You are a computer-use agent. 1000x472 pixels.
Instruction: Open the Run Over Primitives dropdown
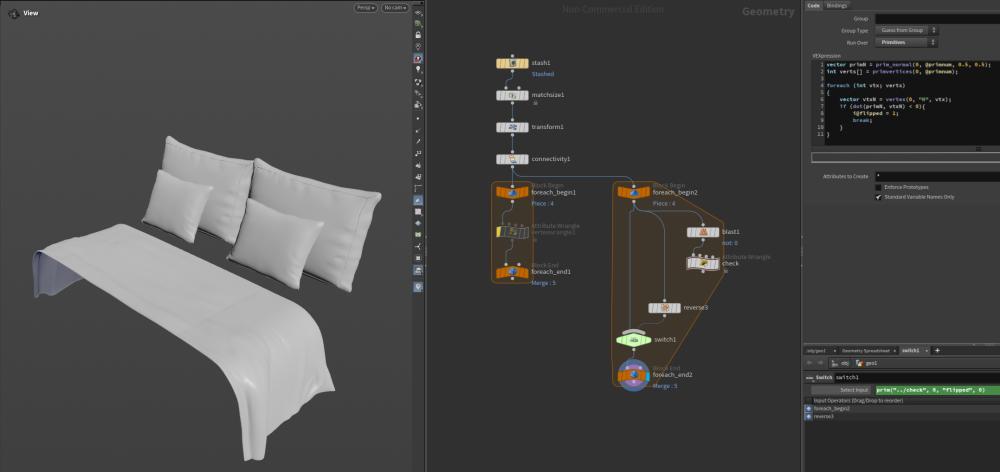906,42
